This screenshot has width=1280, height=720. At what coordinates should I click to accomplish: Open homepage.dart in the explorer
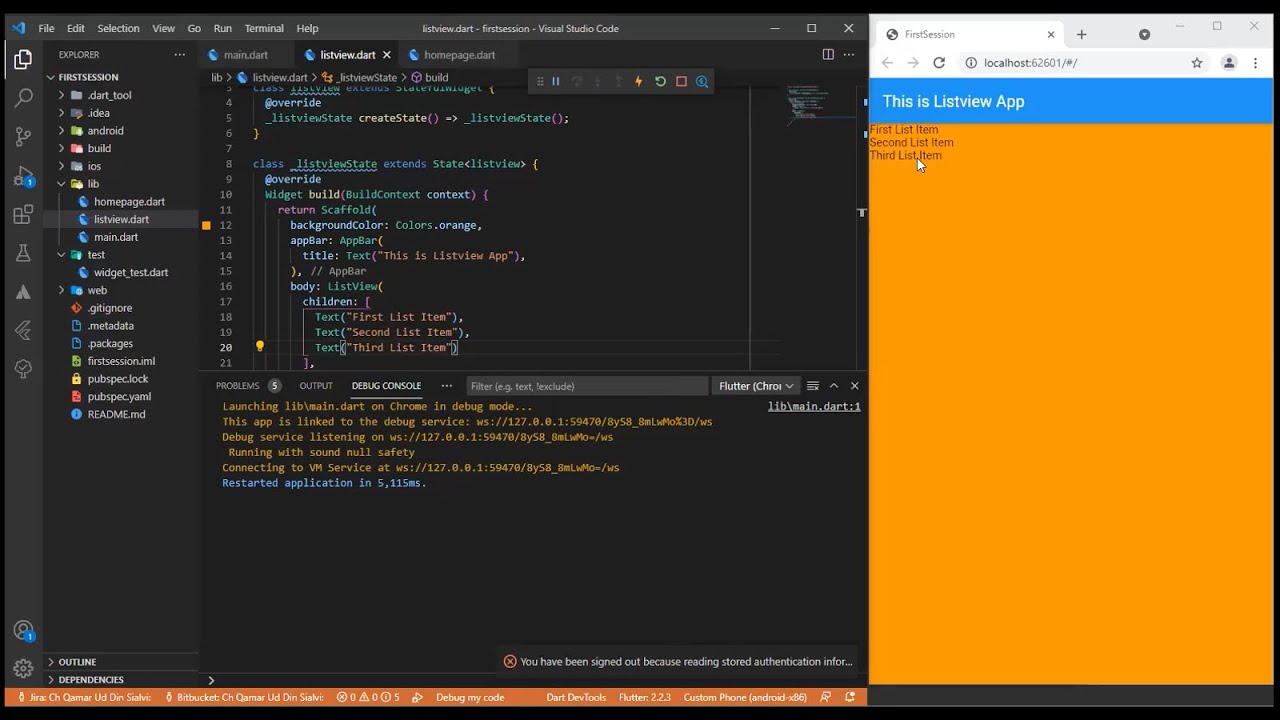129,202
